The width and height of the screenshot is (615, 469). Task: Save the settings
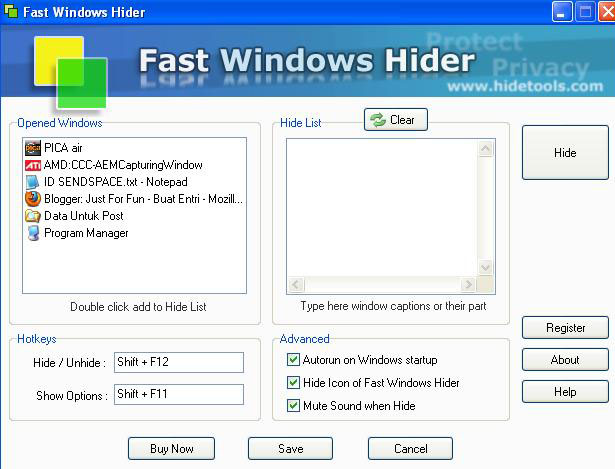point(291,449)
